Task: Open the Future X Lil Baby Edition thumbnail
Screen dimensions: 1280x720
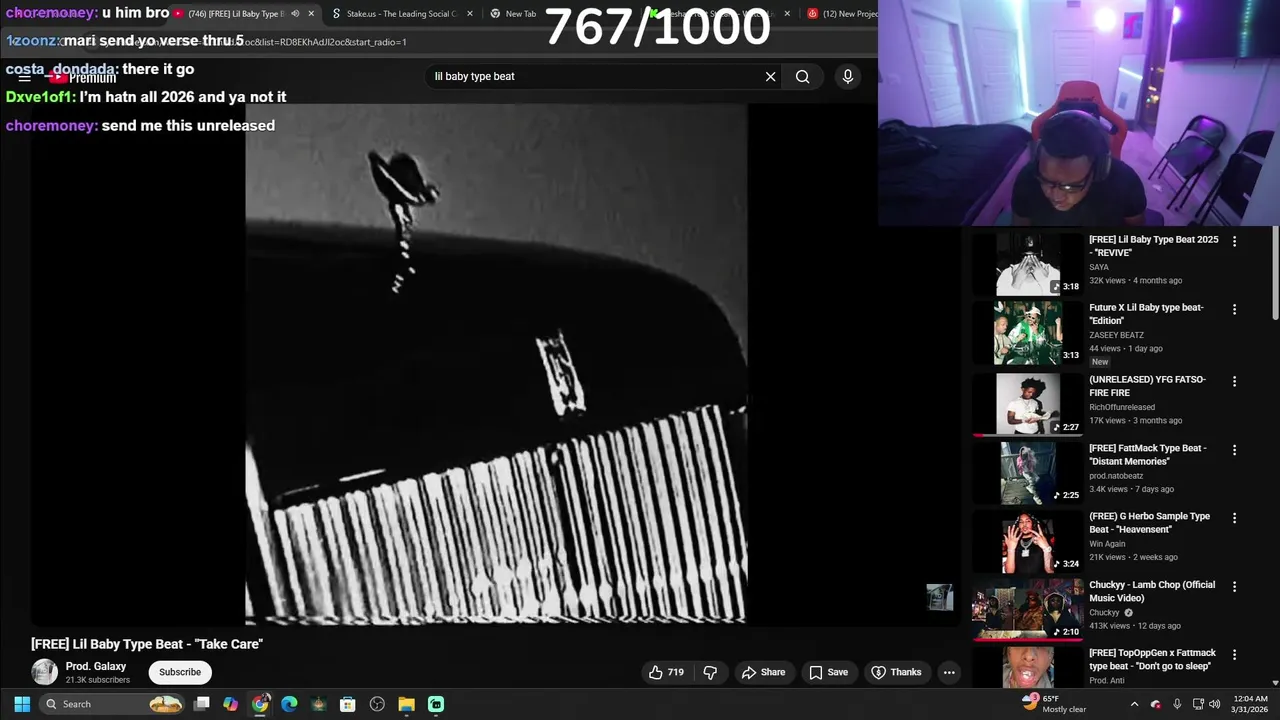Action: pos(1027,333)
